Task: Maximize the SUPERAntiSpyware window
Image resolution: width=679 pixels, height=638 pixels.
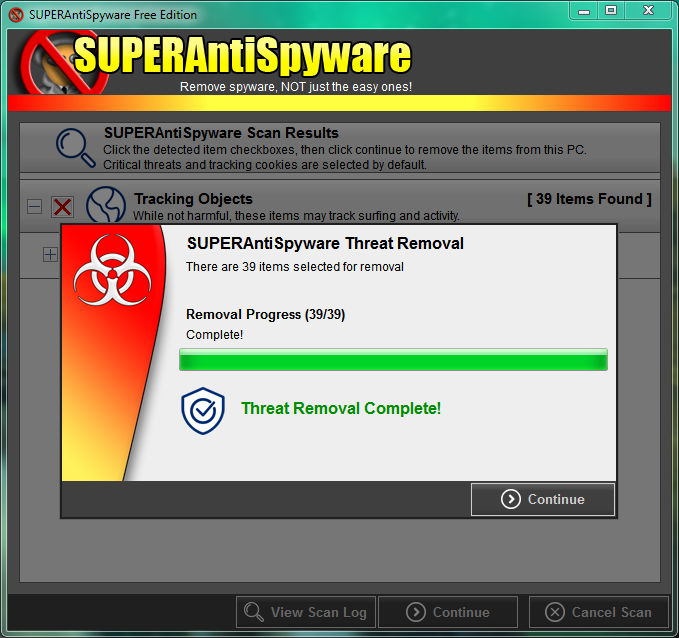Action: (x=611, y=11)
